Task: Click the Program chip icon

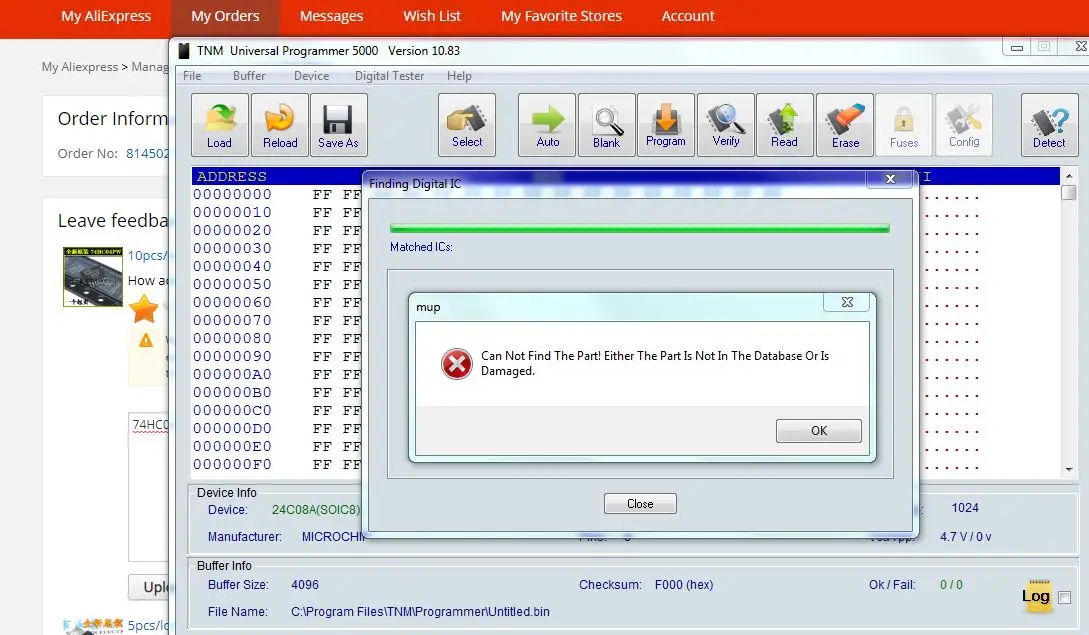Action: pyautogui.click(x=665, y=125)
